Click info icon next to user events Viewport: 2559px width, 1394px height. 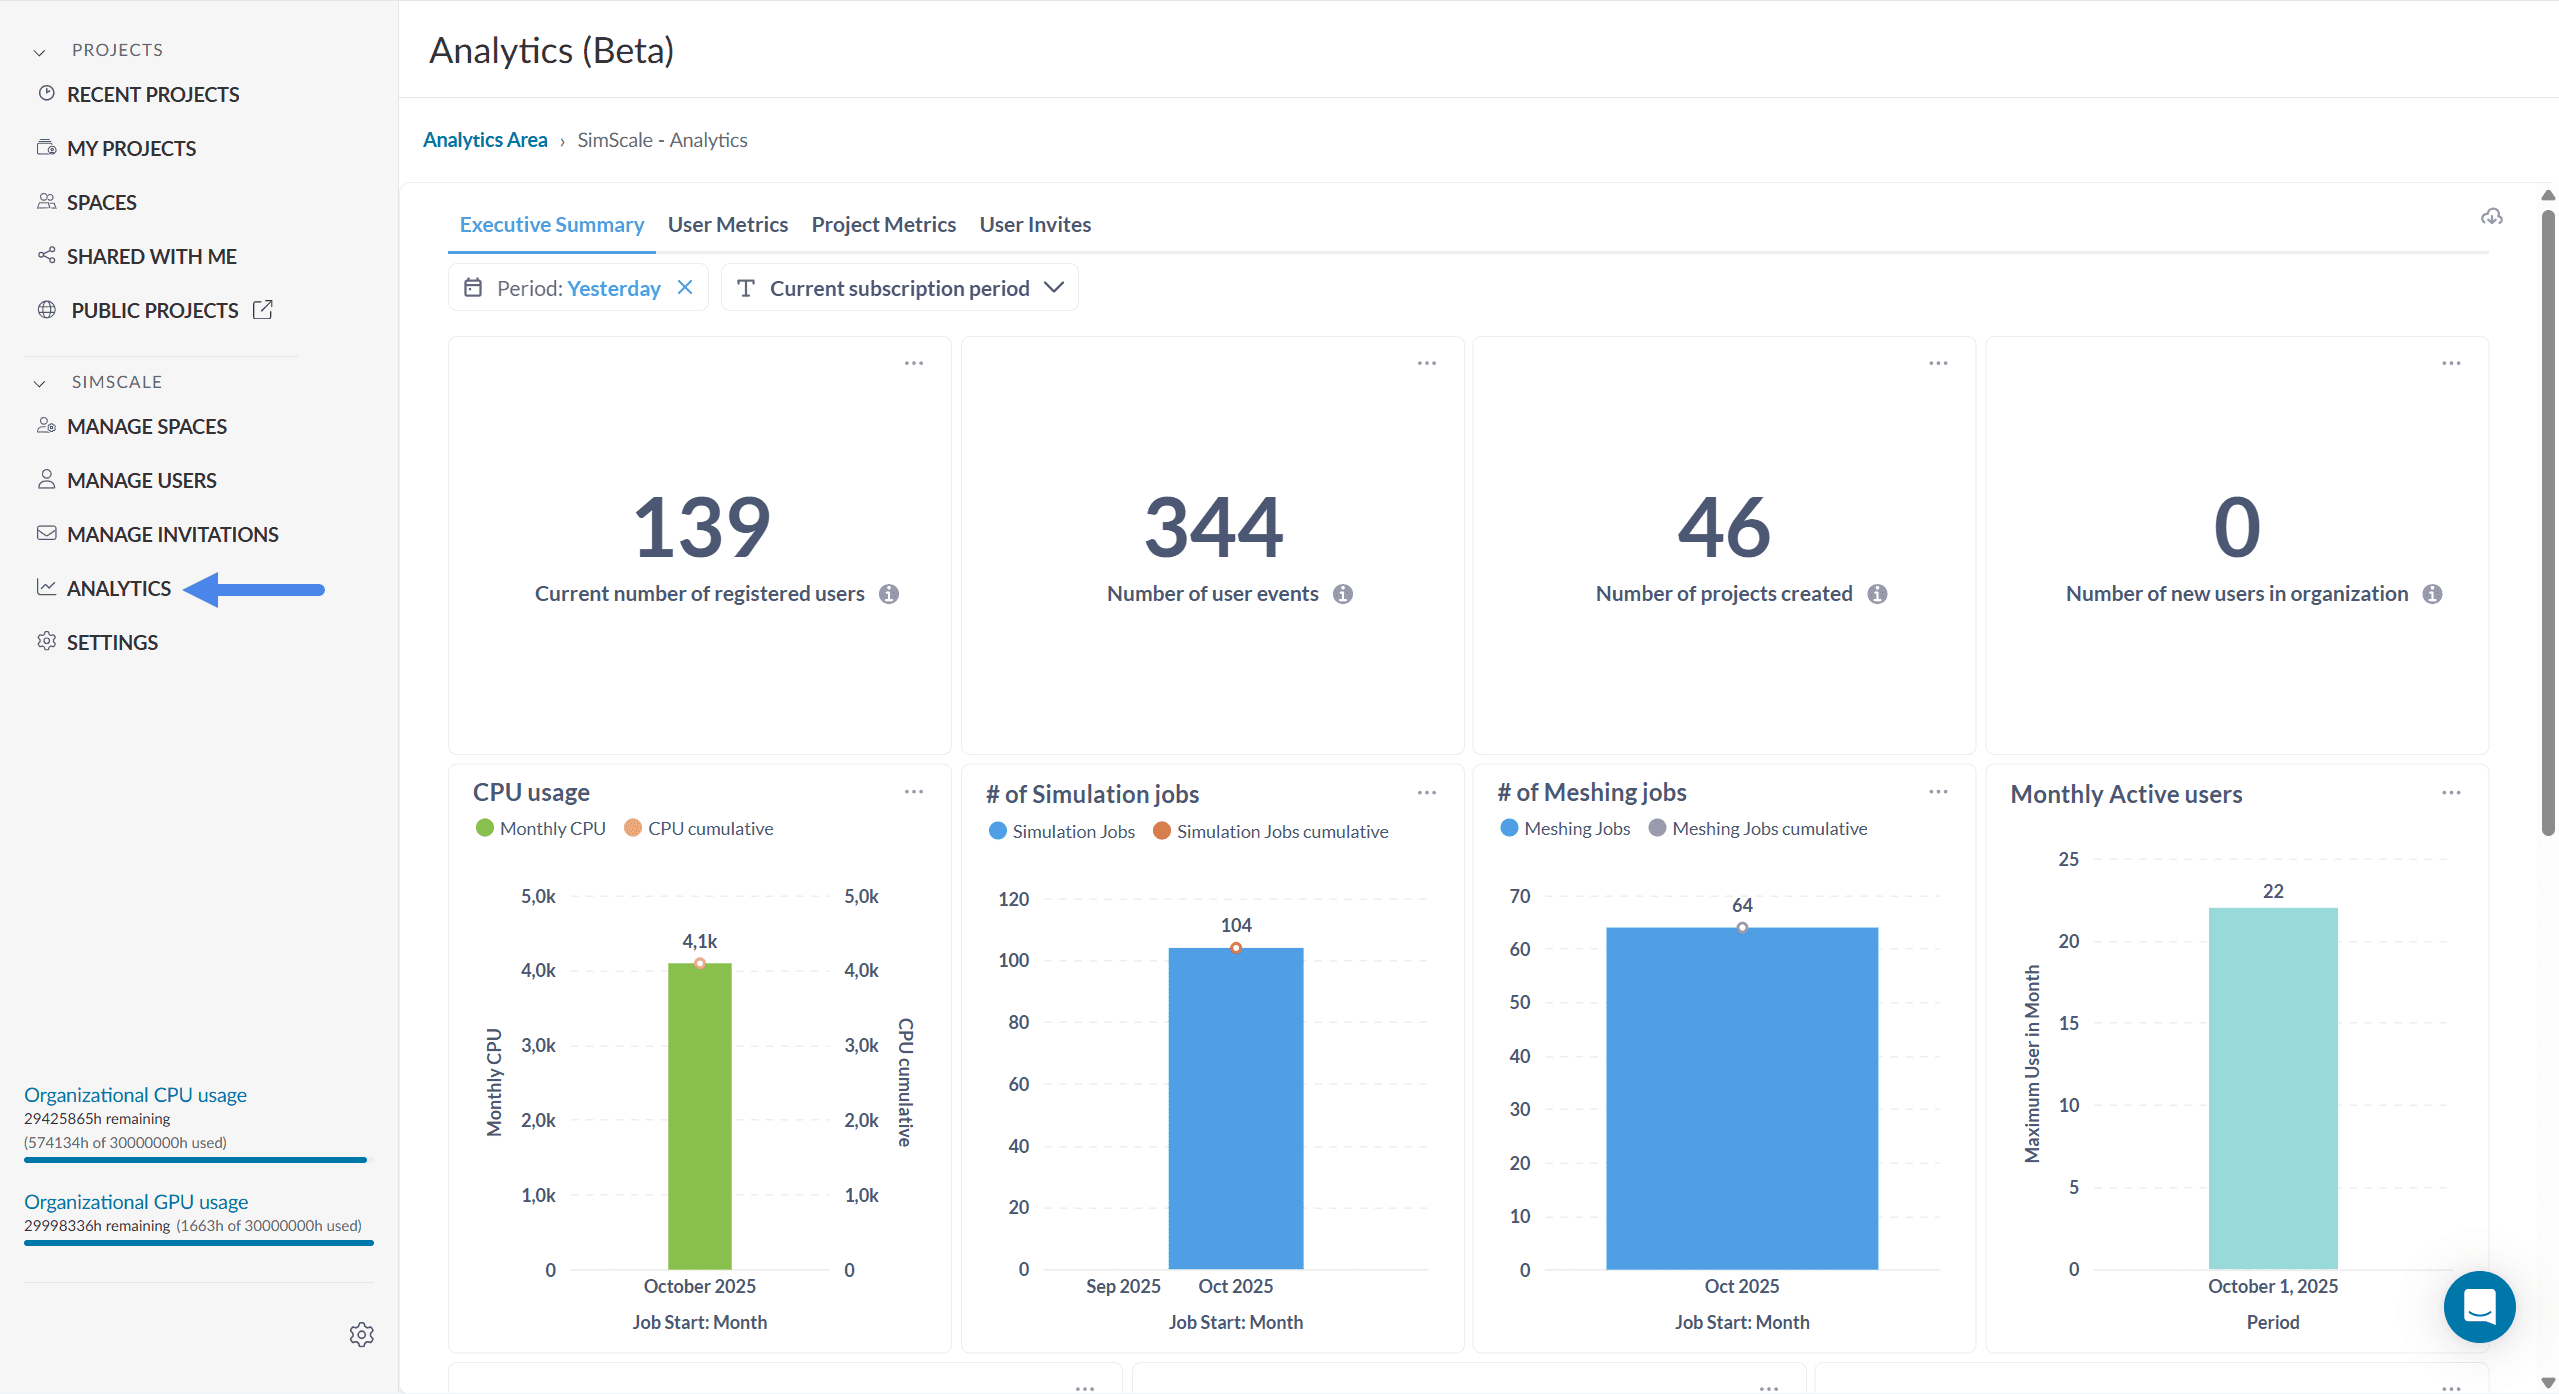pos(1343,594)
